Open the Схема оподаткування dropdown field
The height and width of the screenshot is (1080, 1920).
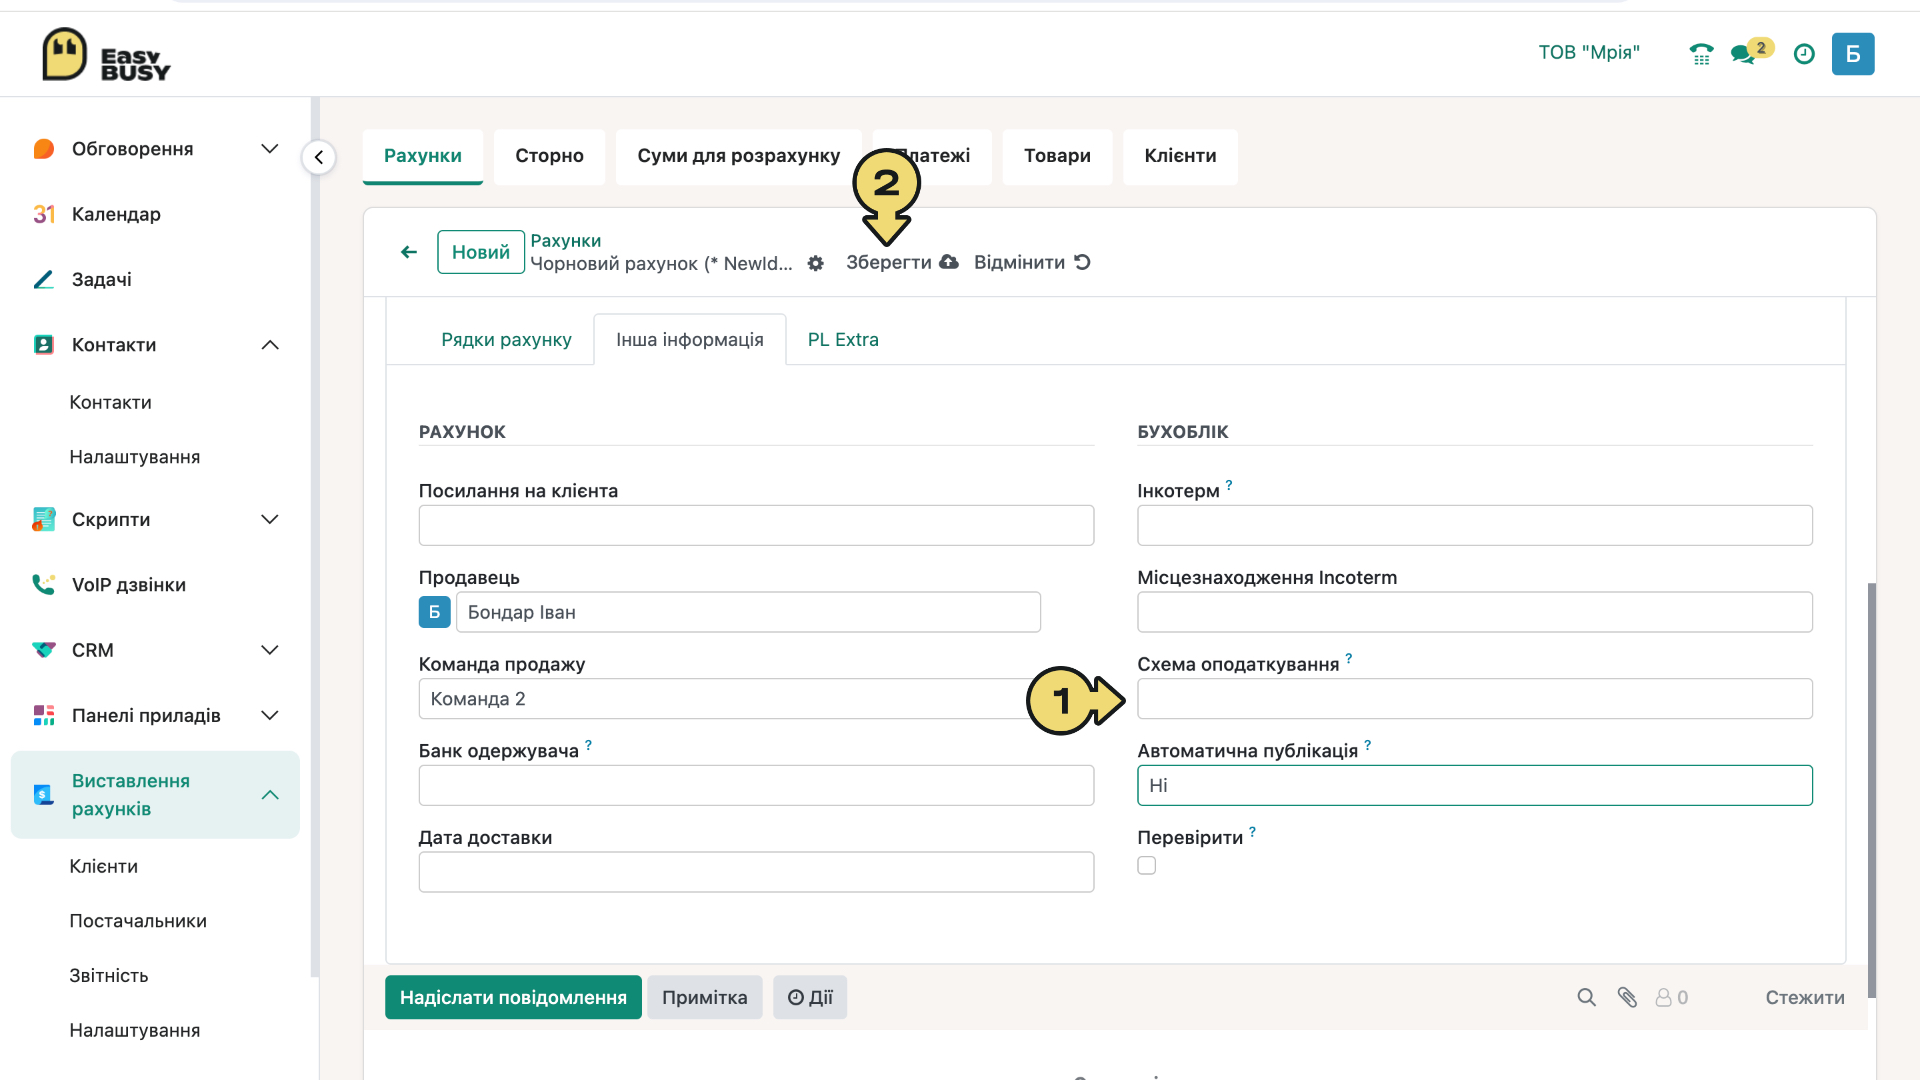click(1474, 699)
